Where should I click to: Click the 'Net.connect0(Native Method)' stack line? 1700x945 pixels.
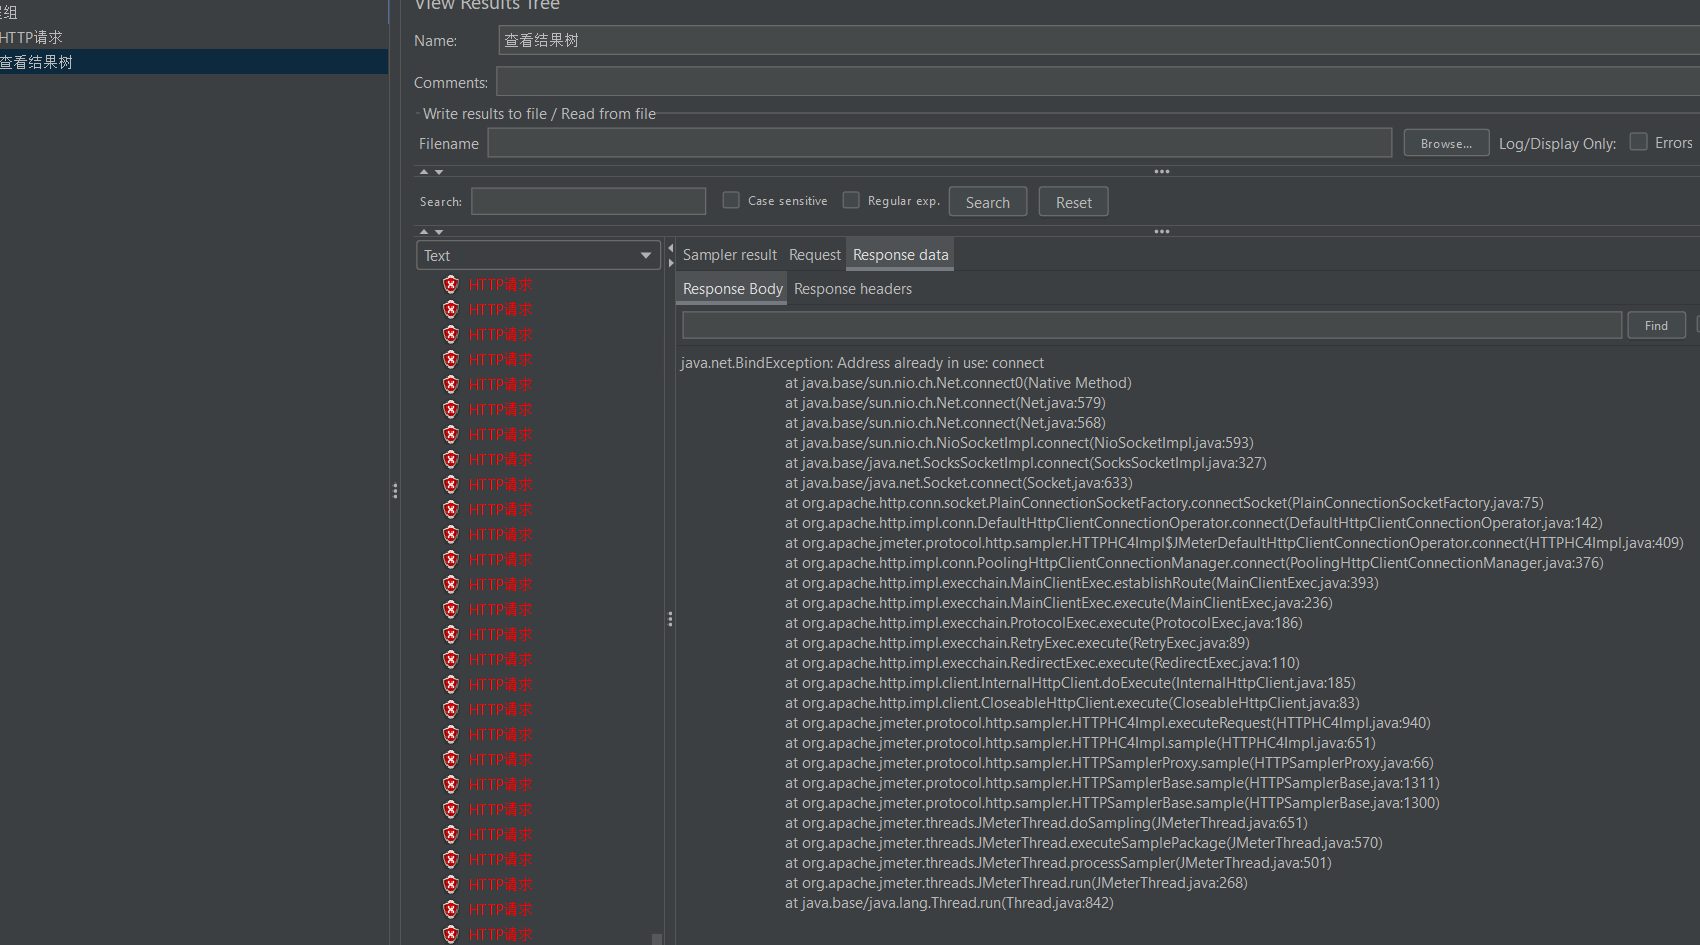pyautogui.click(x=958, y=383)
